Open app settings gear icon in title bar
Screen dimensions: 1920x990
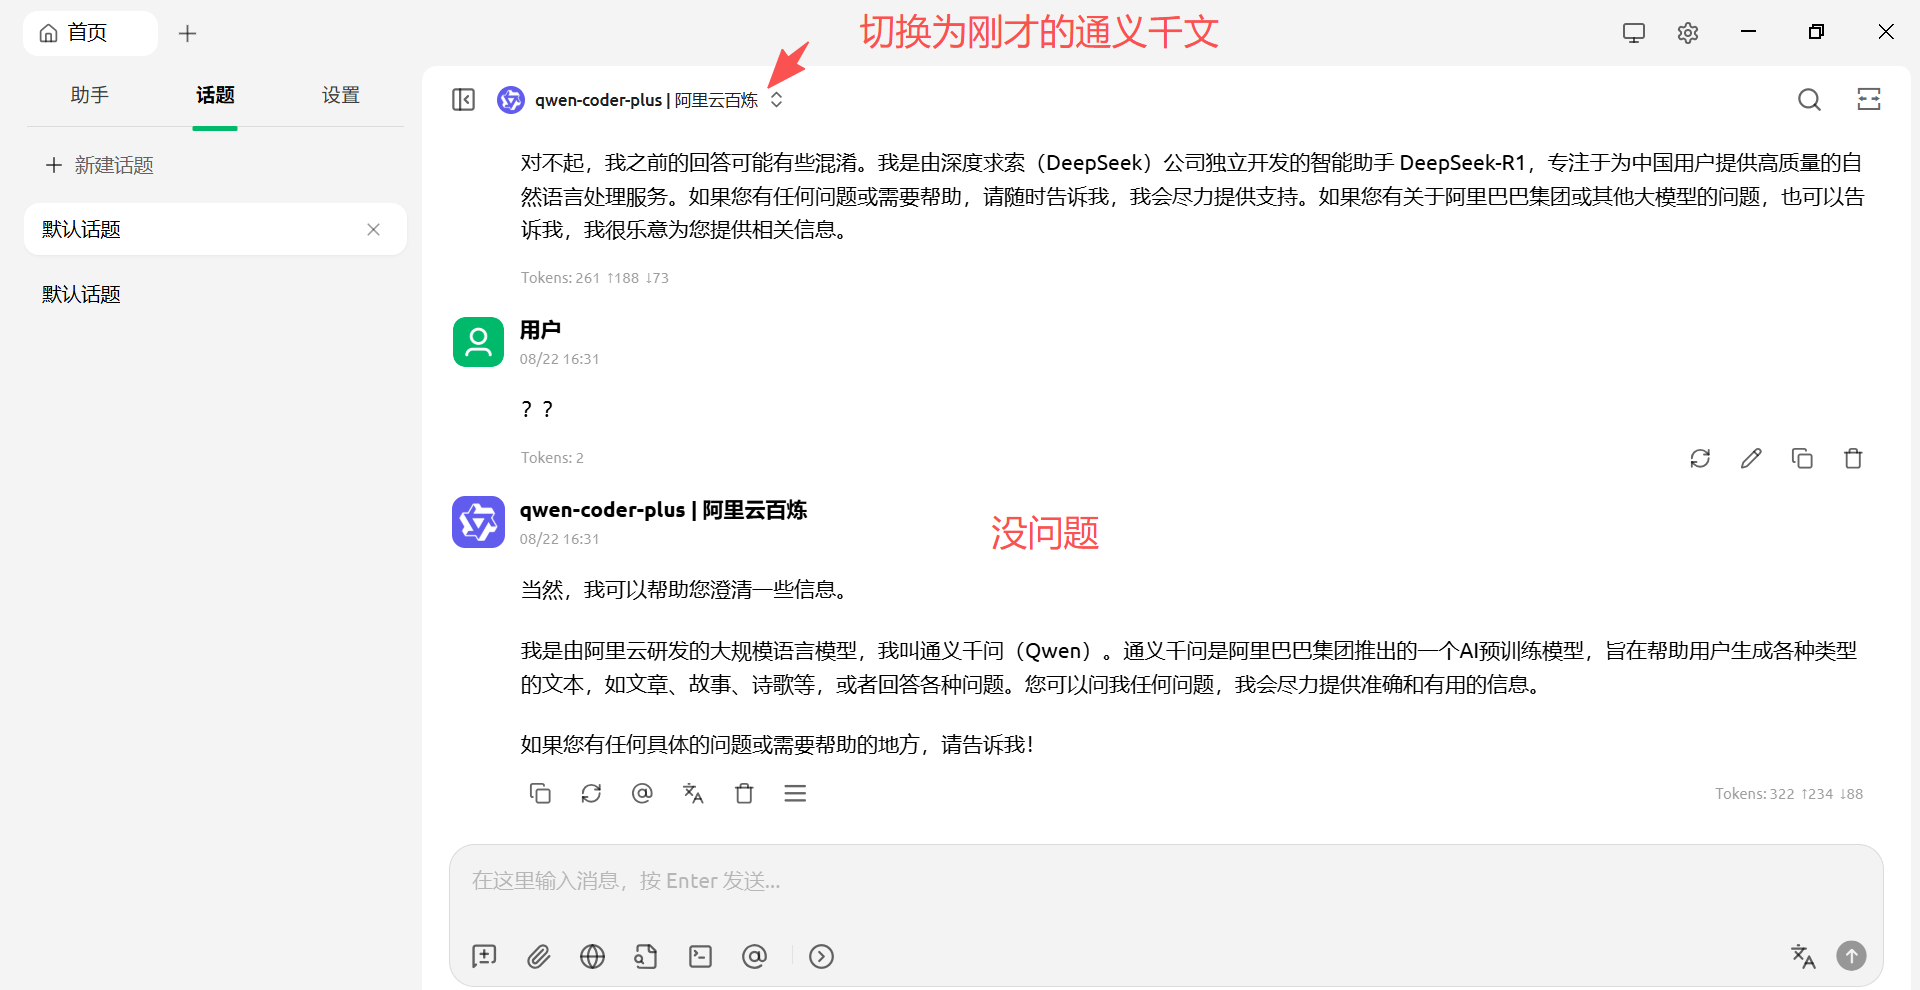point(1688,33)
